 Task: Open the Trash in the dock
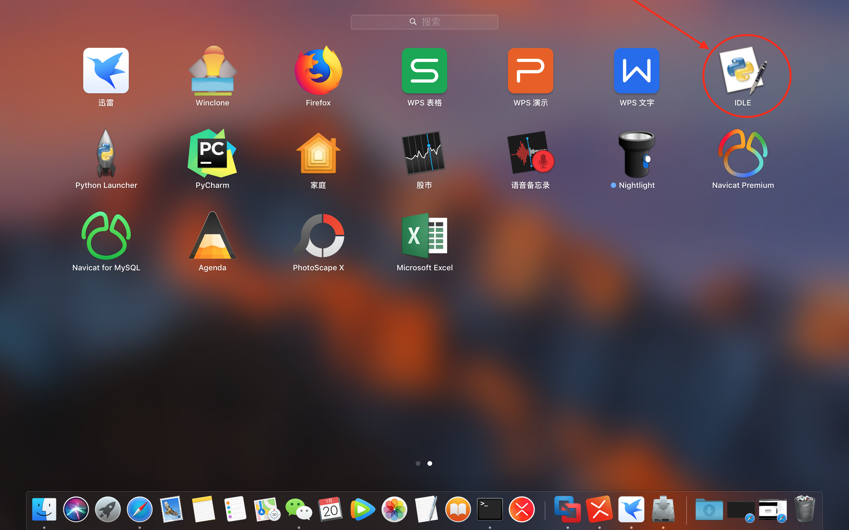tap(805, 509)
